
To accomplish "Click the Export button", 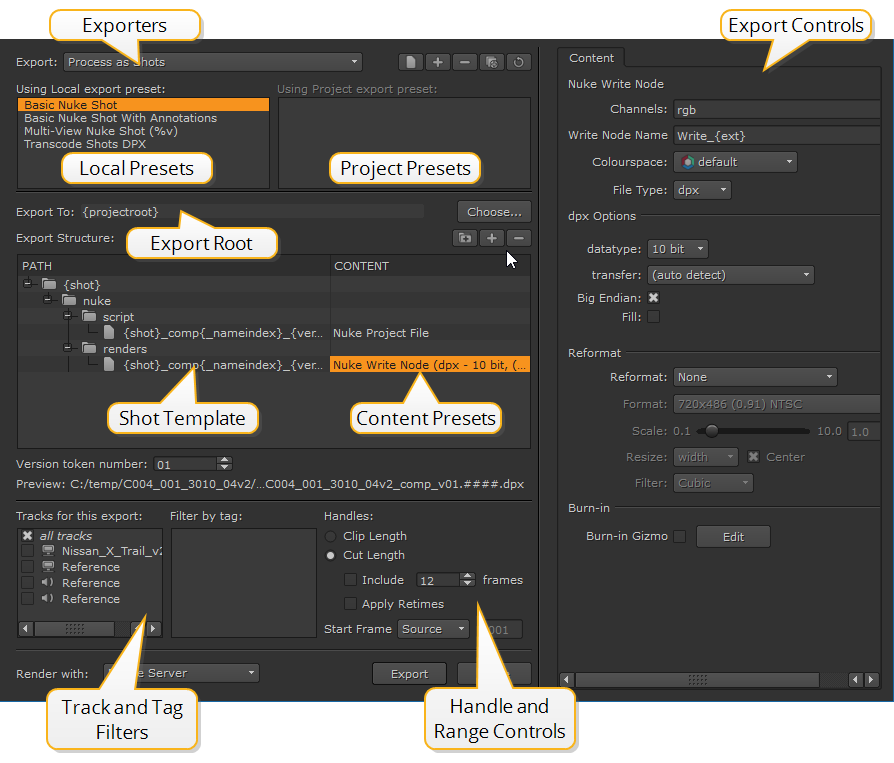I will pyautogui.click(x=409, y=674).
